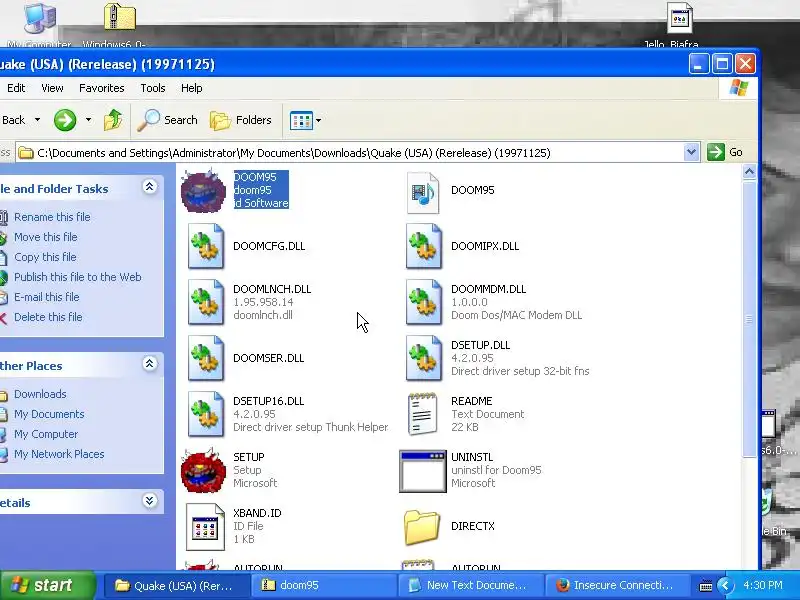Click the Search toolbar button
Screen dimensions: 800x600
coord(167,120)
